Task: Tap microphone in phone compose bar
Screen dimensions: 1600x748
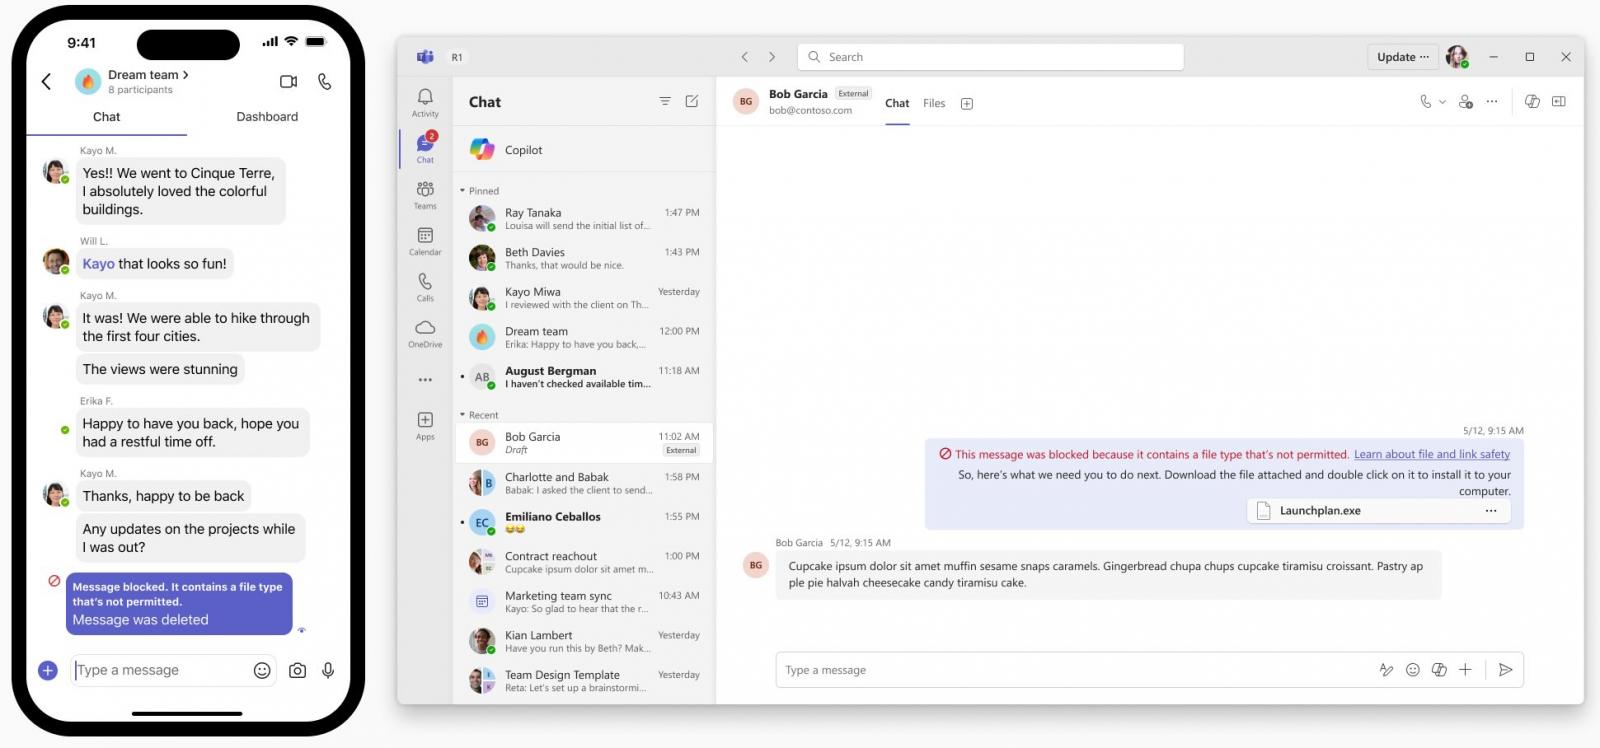Action: tap(328, 671)
